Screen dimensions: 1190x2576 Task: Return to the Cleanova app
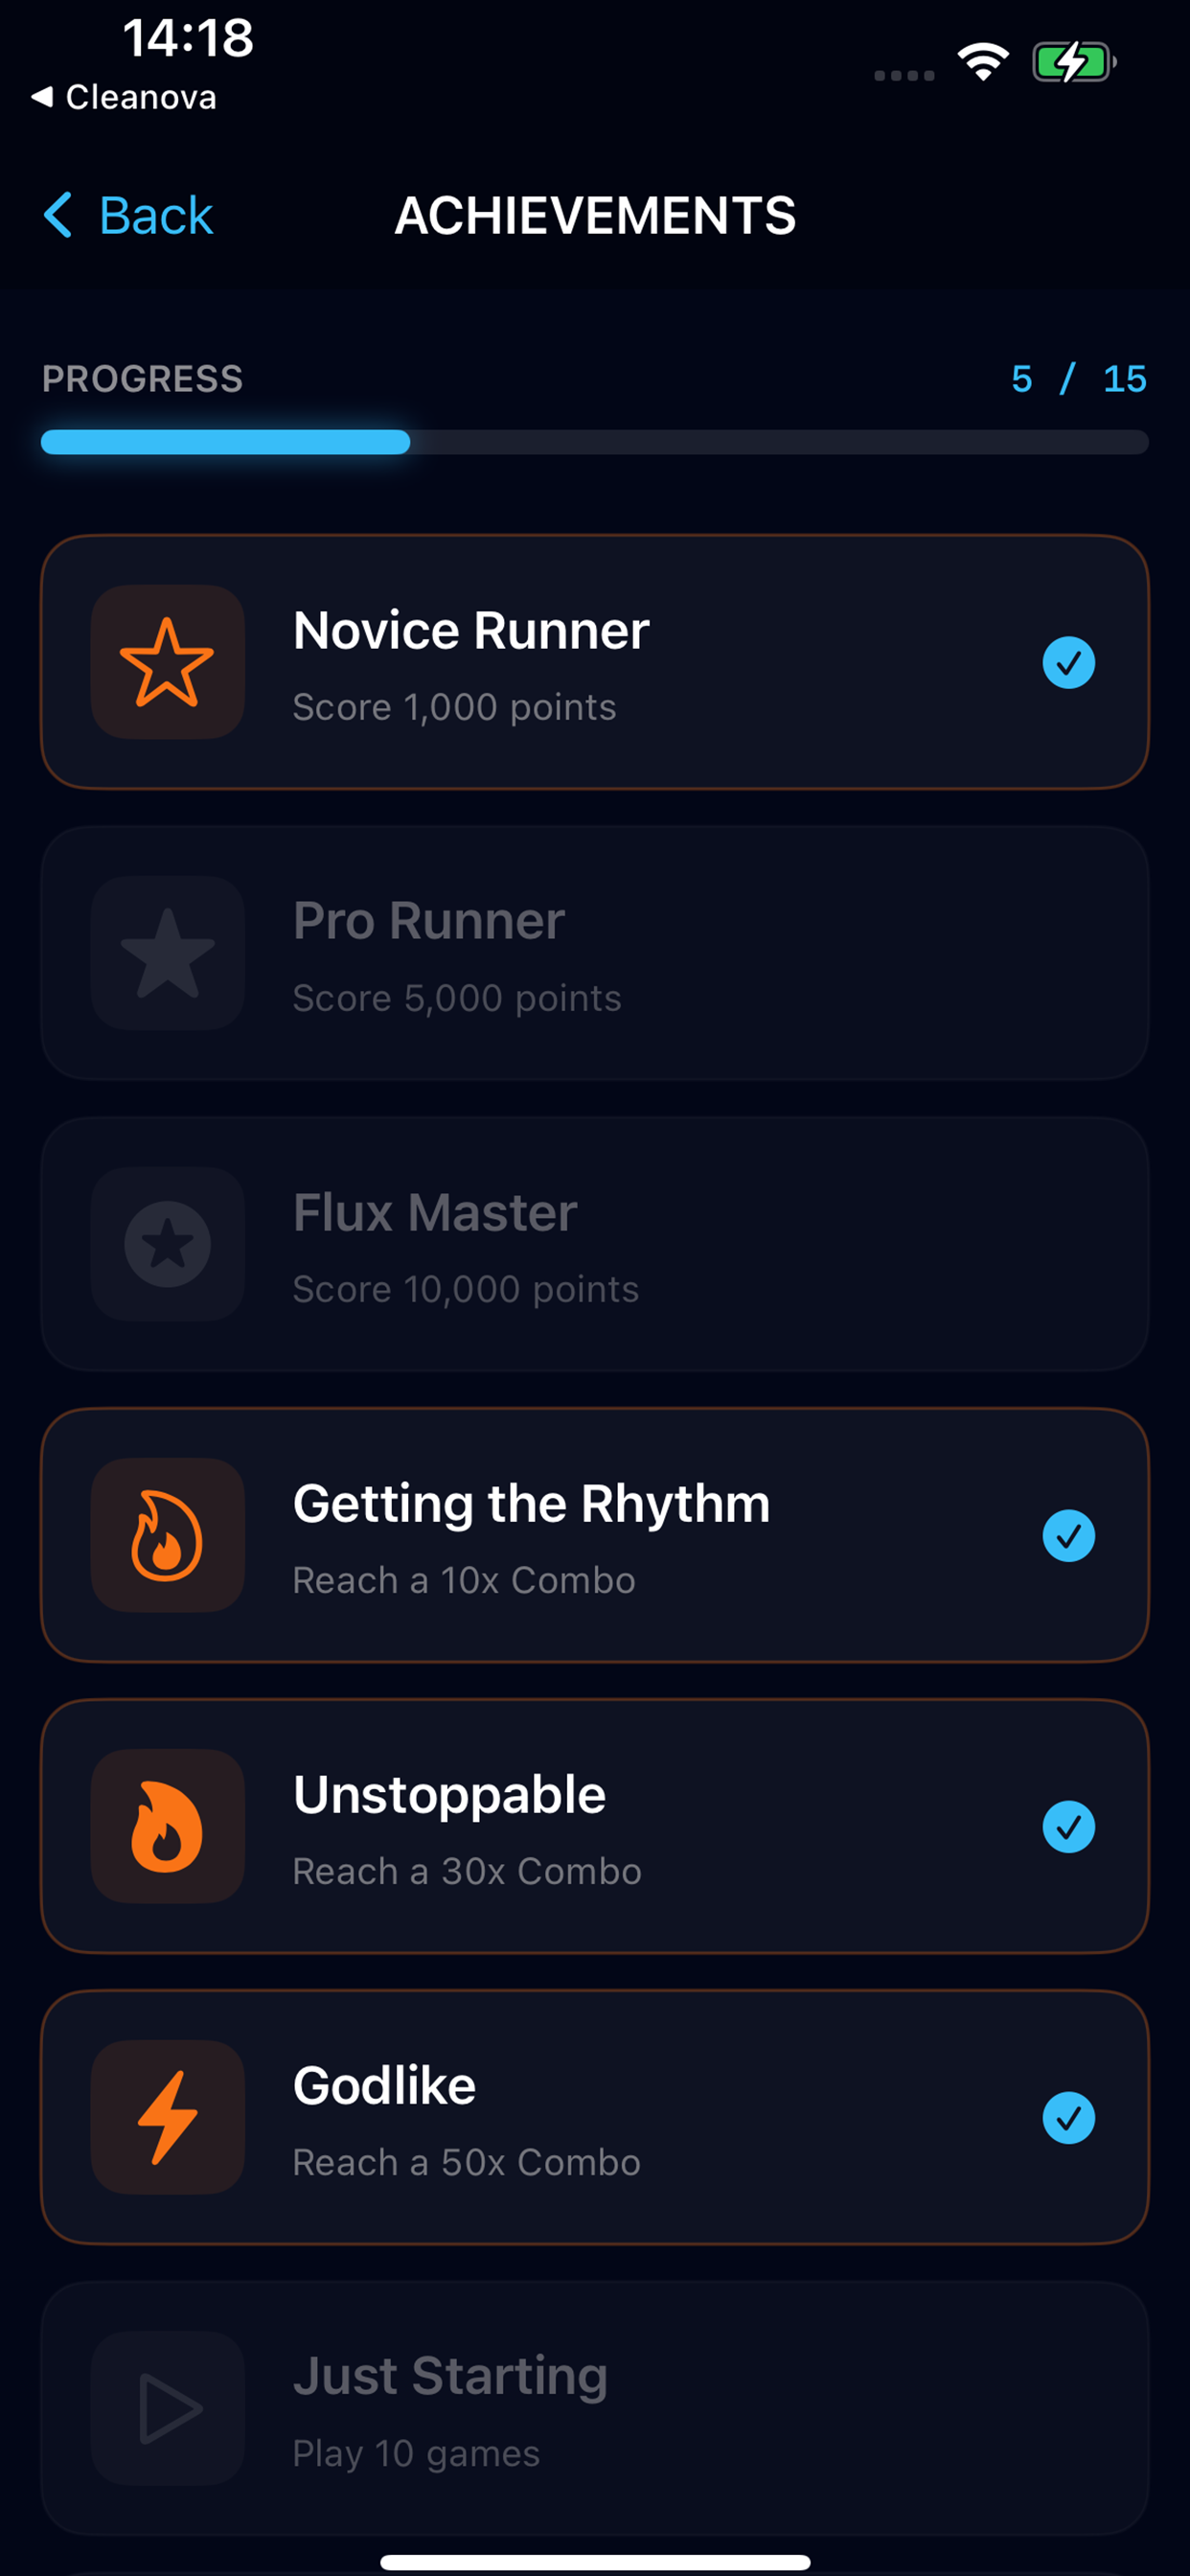pyautogui.click(x=124, y=97)
